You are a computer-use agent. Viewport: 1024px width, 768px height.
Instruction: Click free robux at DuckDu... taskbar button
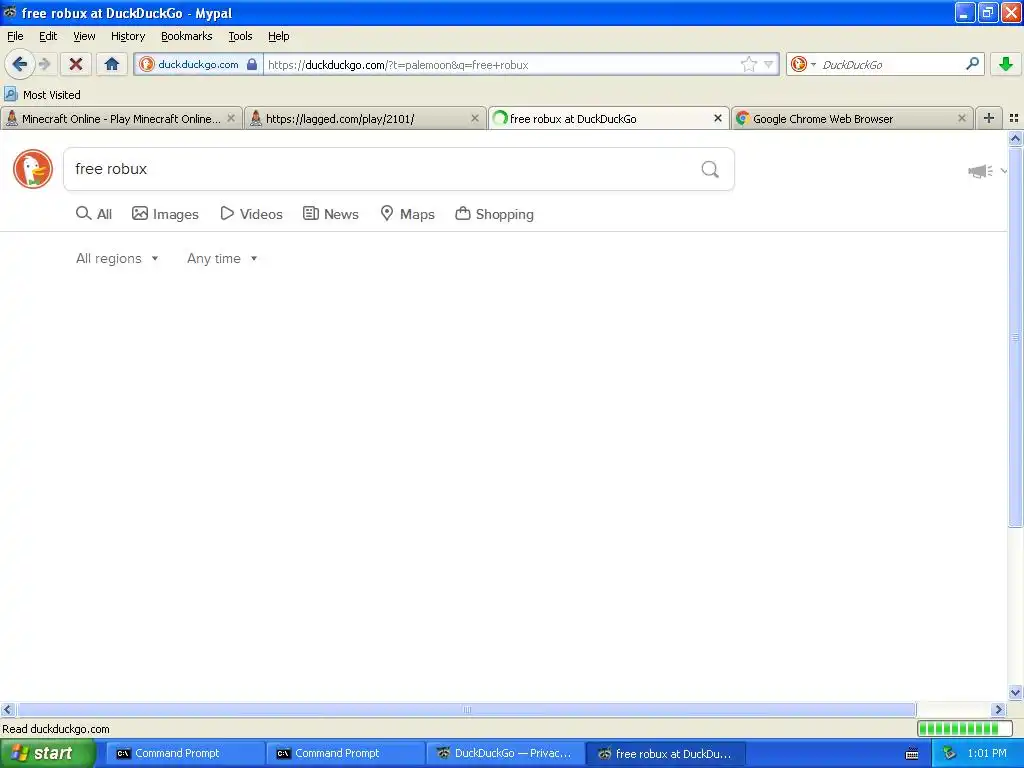(665, 753)
